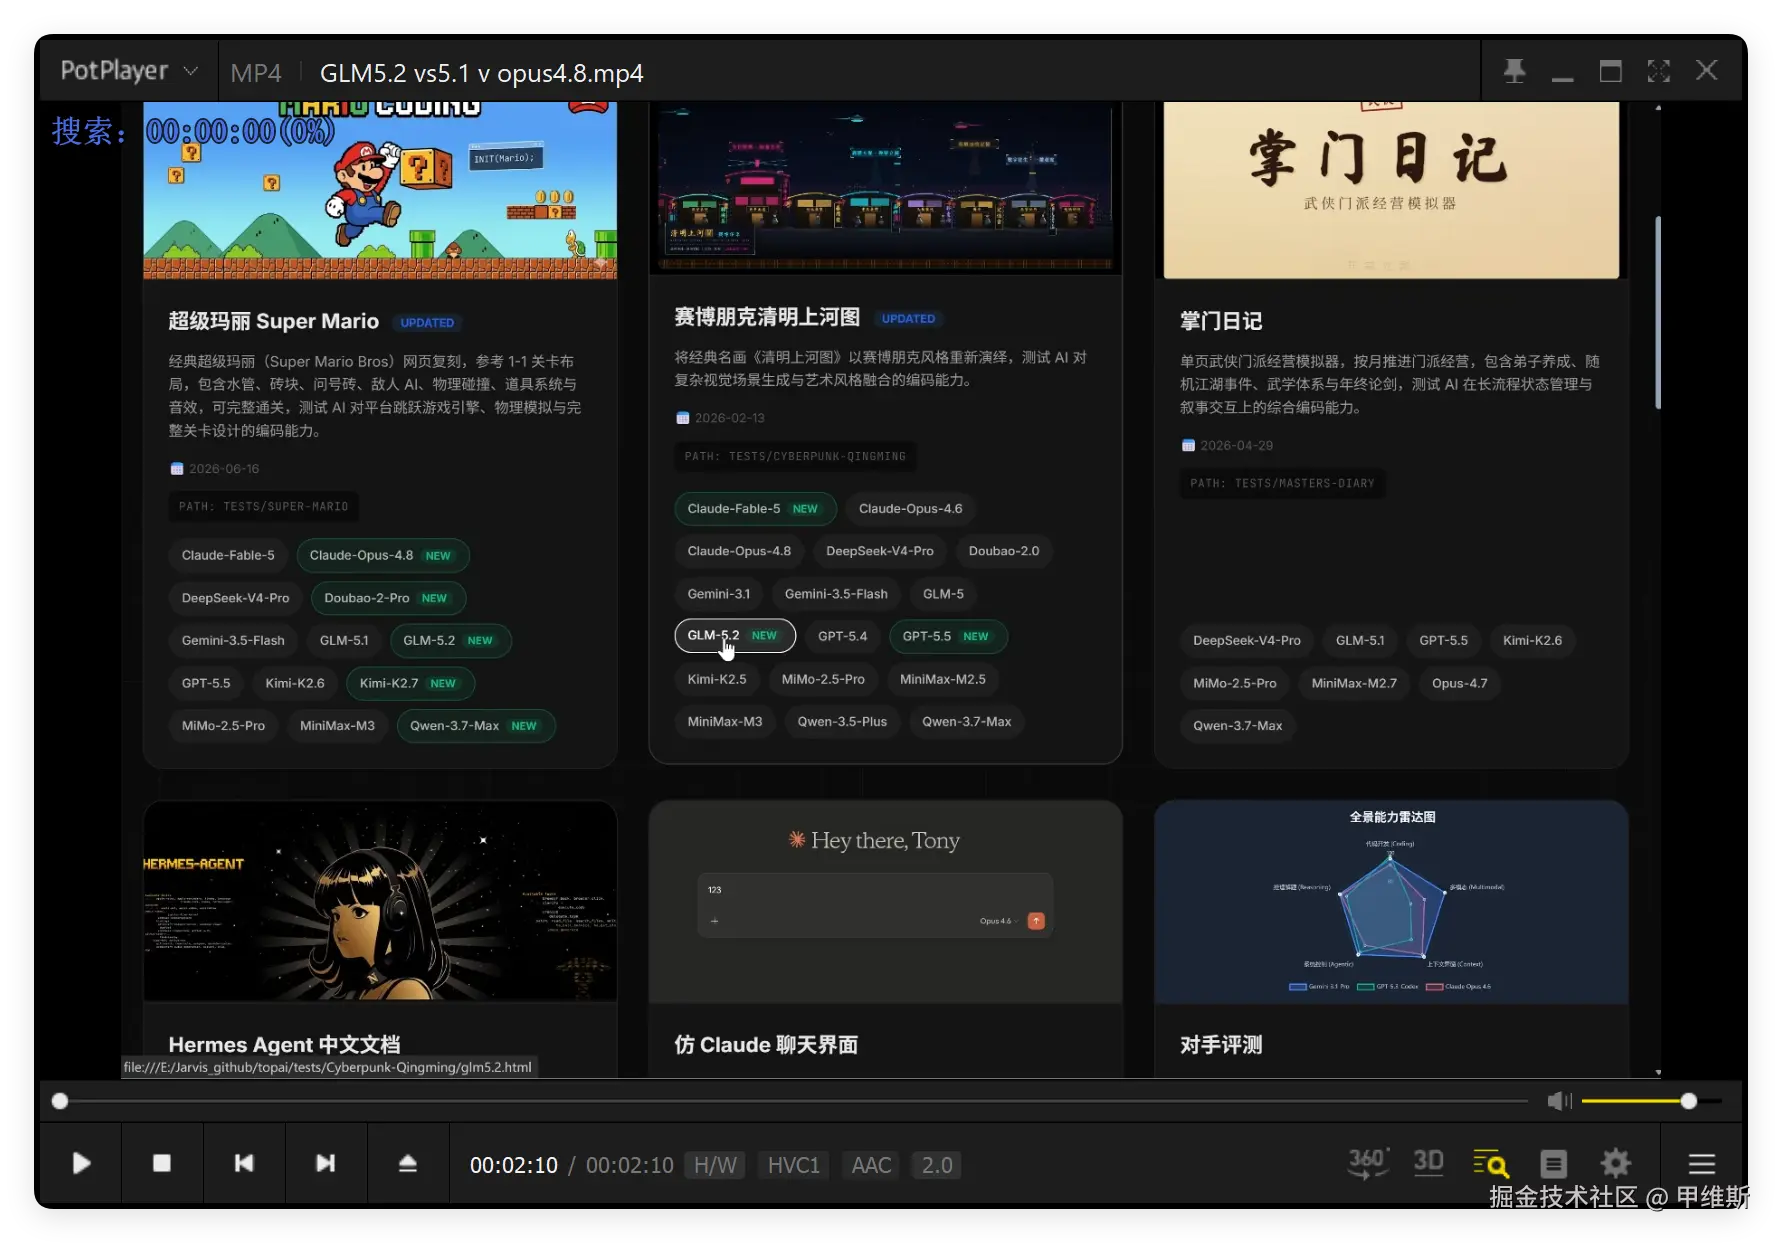Screen dimensions: 1782x1243
Task: Click the scrollbar down arrow in the video
Action: coord(1658,1072)
